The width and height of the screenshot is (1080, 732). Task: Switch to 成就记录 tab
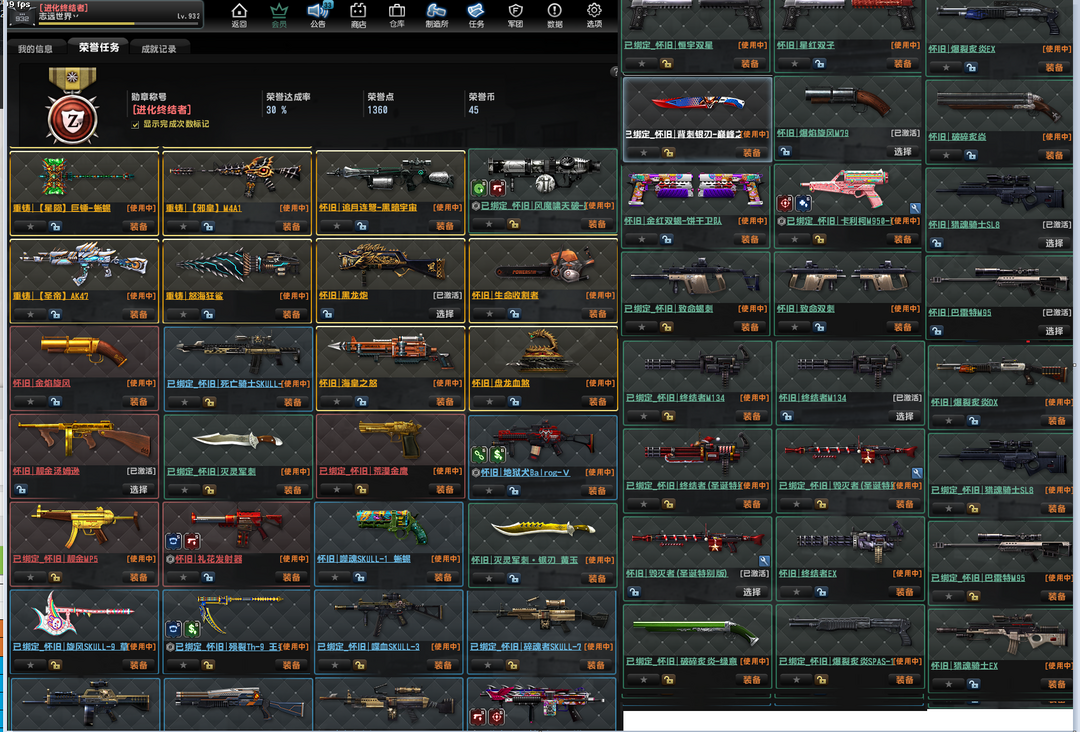159,48
